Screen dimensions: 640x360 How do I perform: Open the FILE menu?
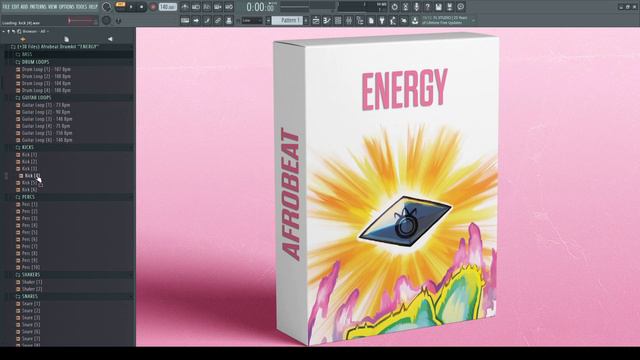coord(7,7)
